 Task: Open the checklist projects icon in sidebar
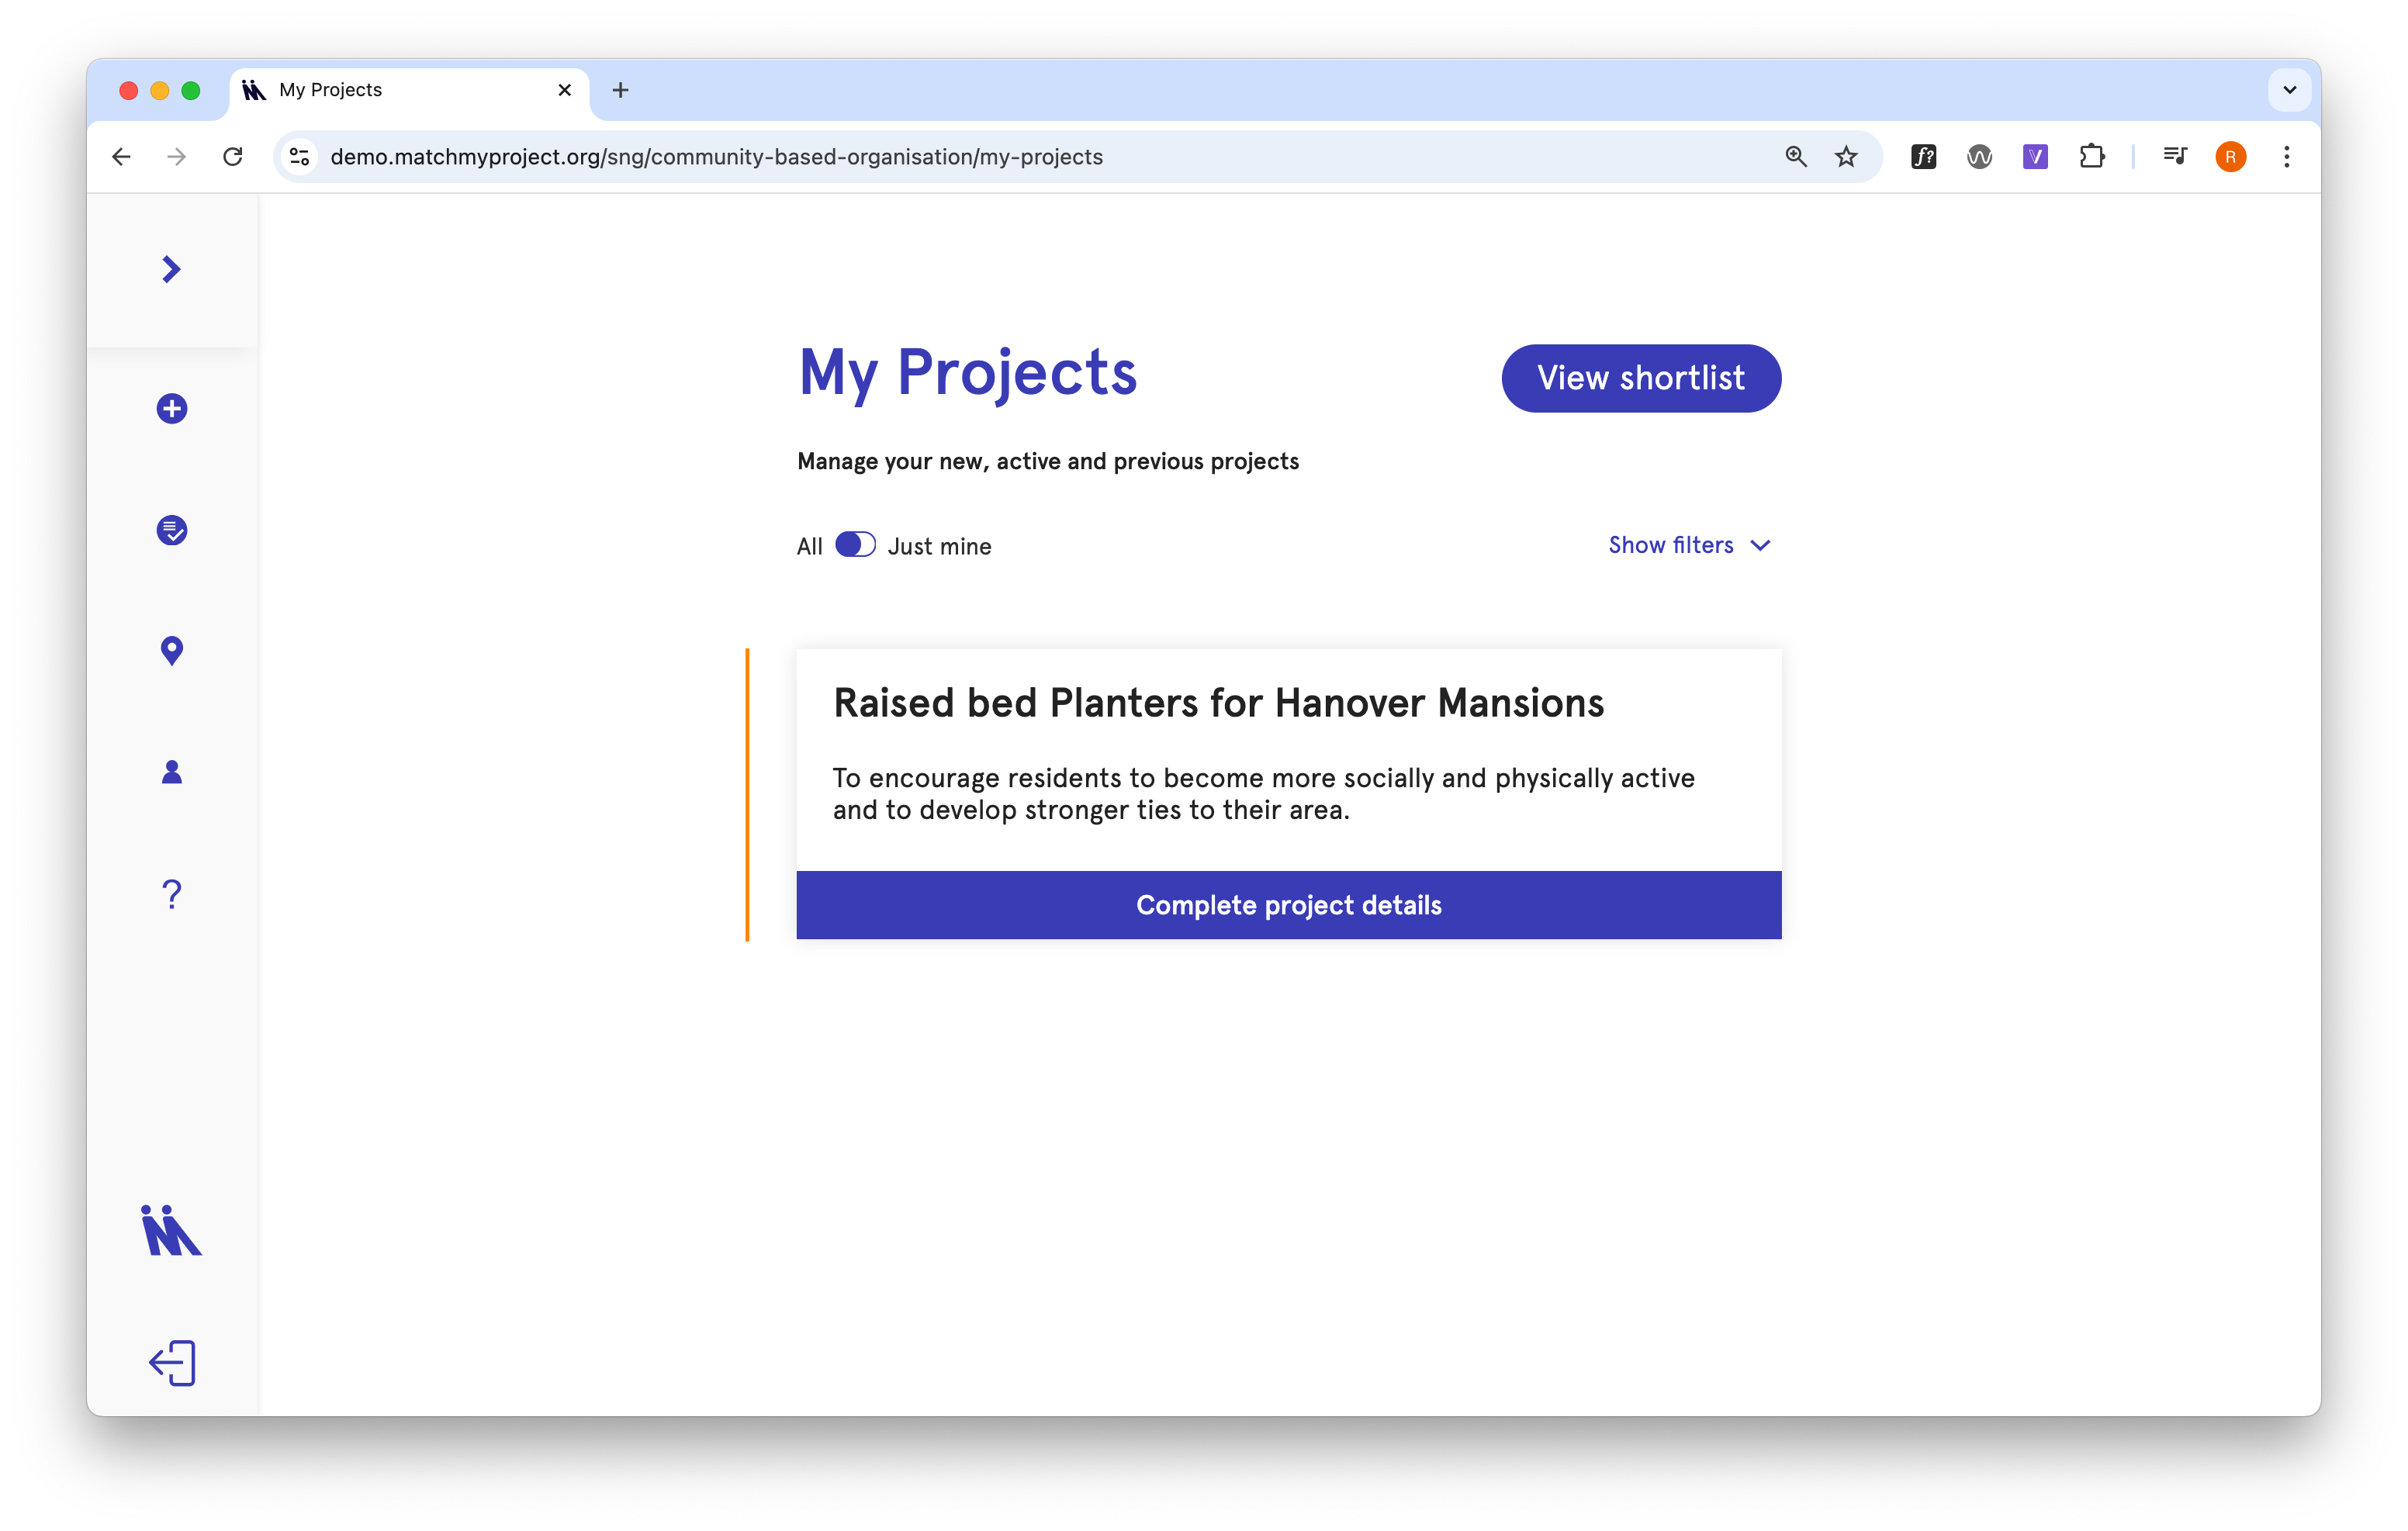(x=172, y=530)
